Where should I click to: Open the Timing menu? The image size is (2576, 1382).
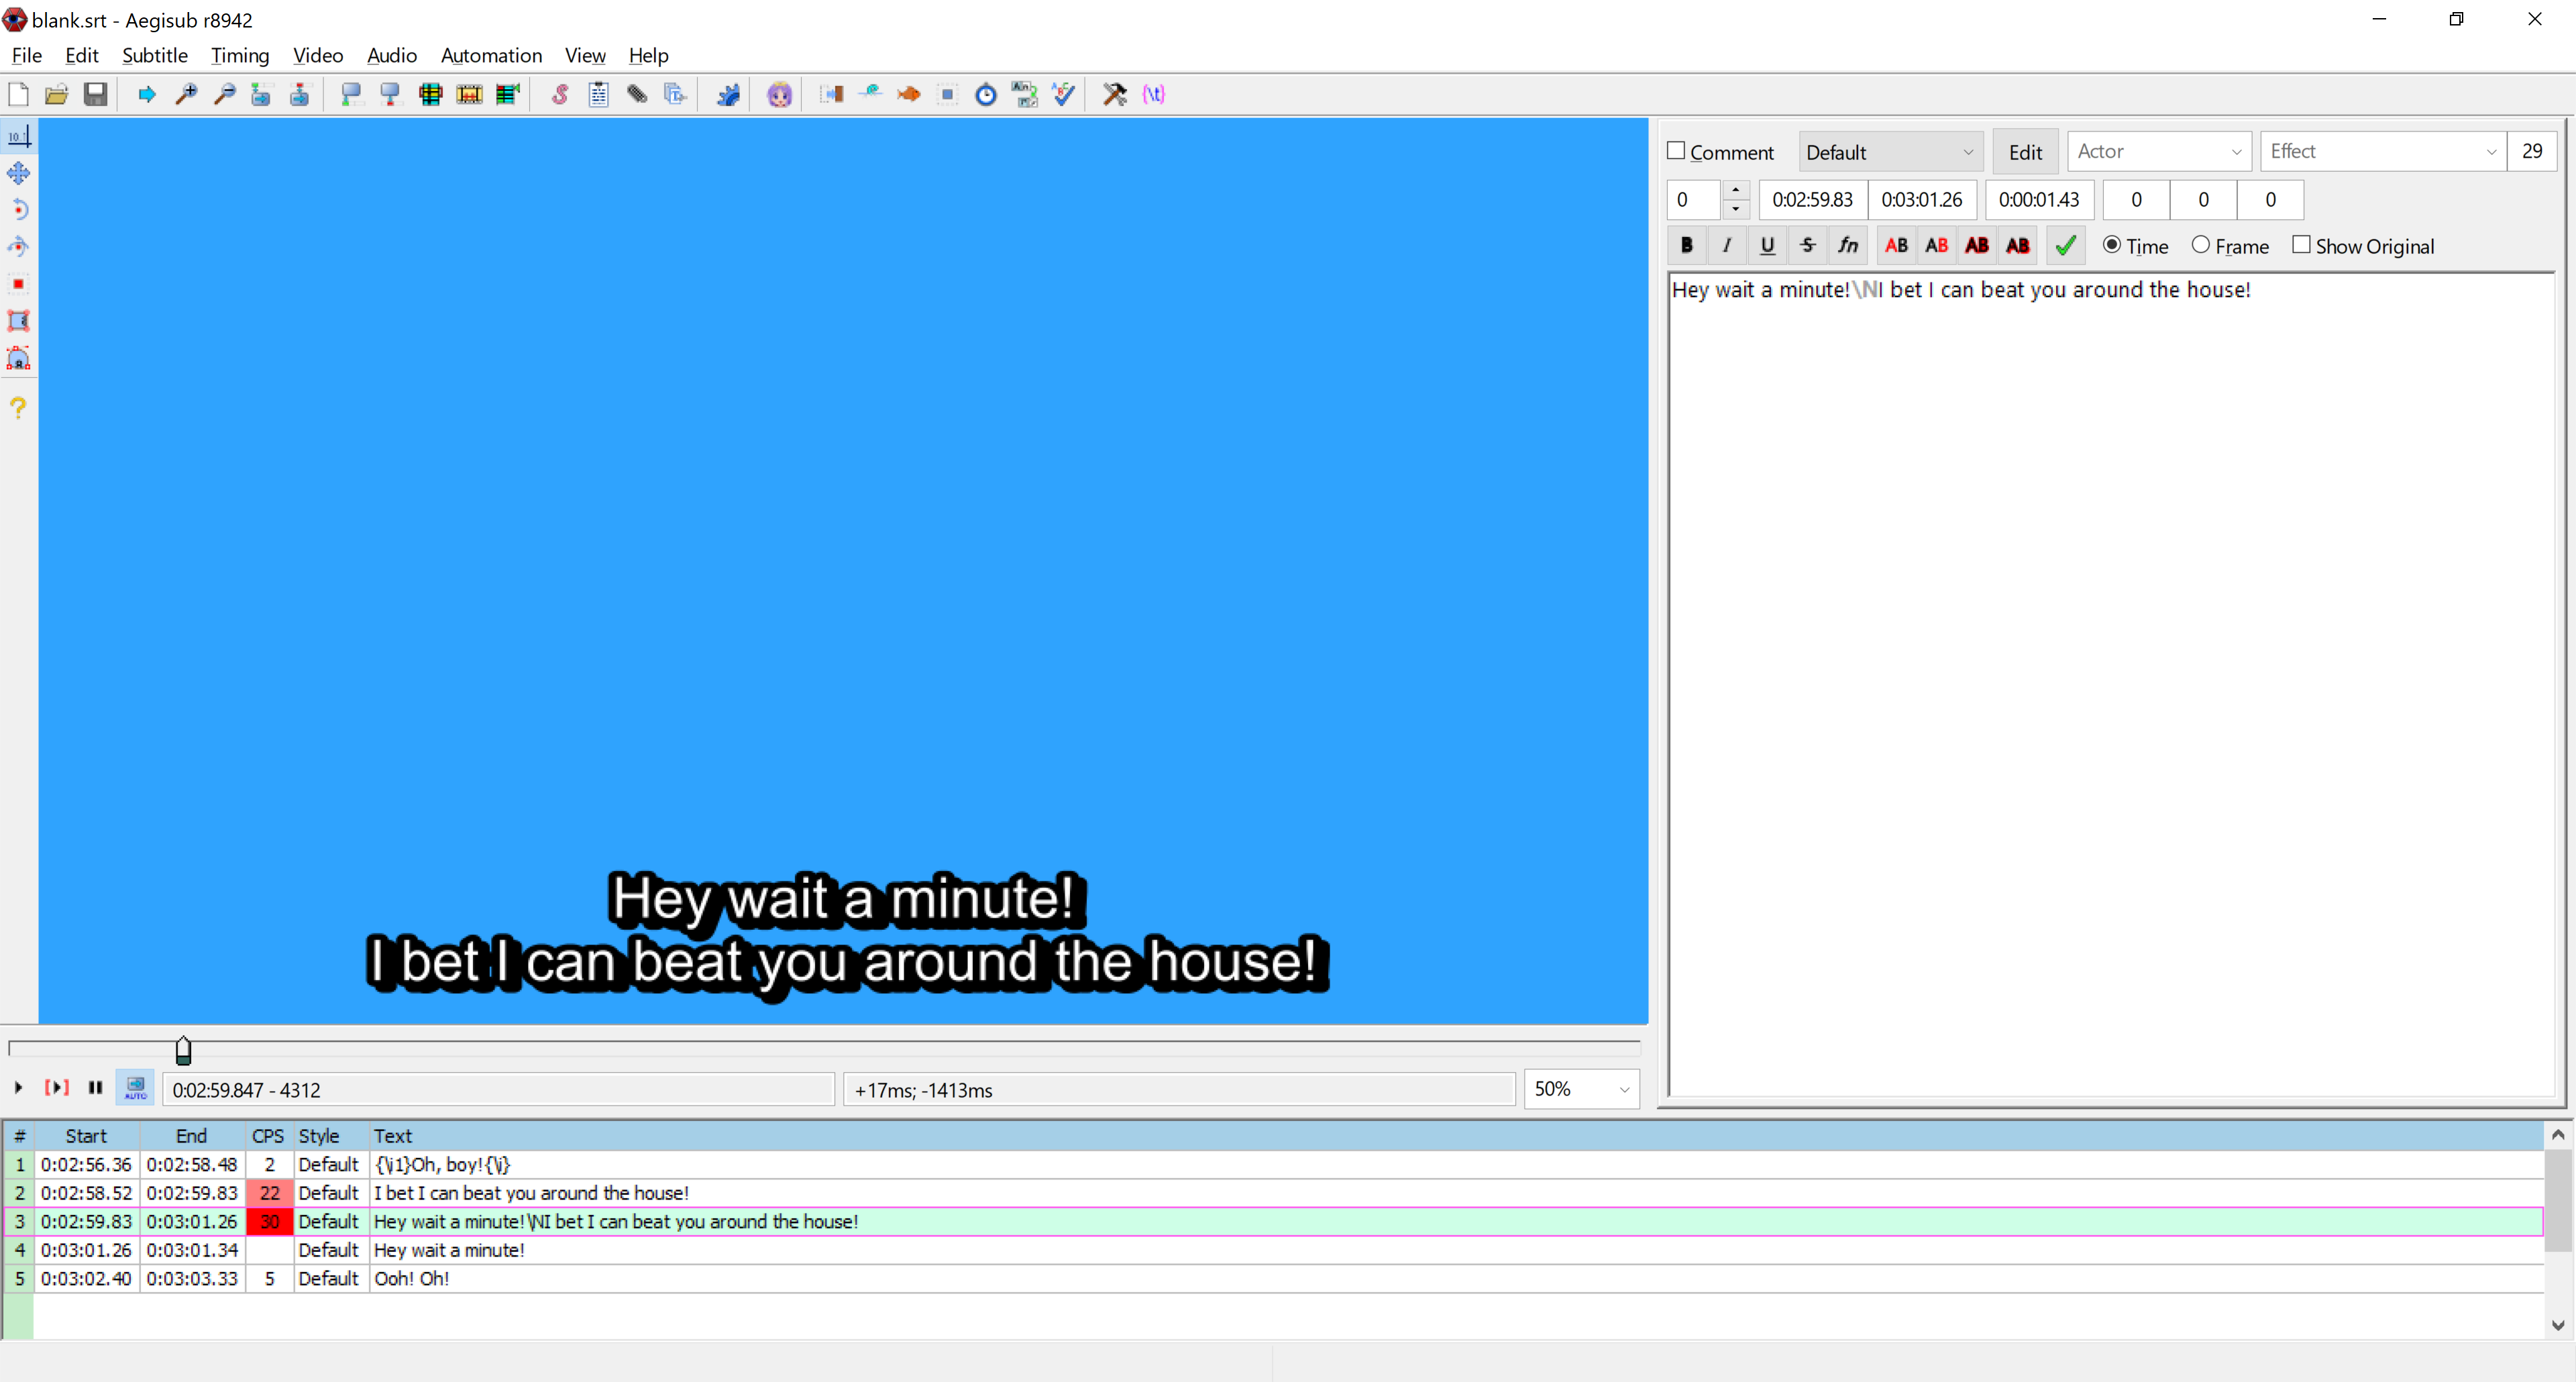[240, 55]
